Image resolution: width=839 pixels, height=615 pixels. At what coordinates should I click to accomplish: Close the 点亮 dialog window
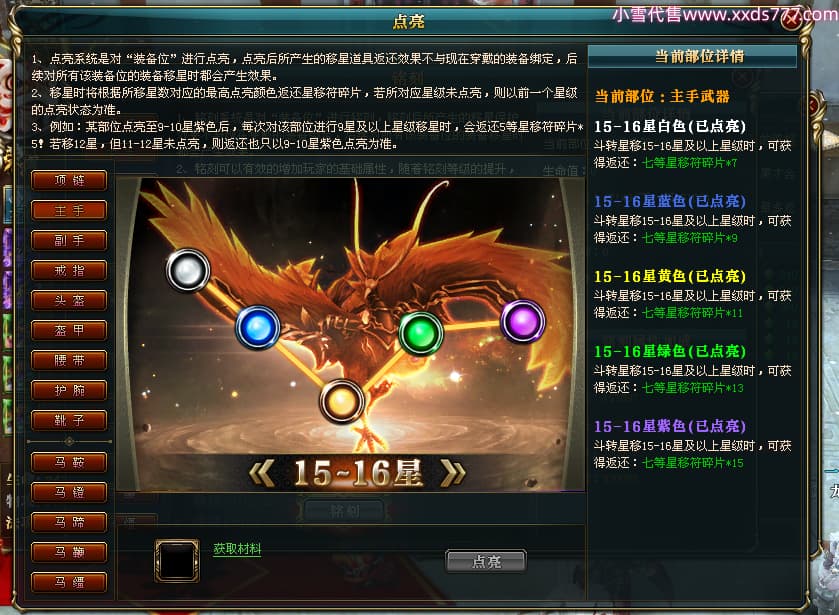pos(792,20)
